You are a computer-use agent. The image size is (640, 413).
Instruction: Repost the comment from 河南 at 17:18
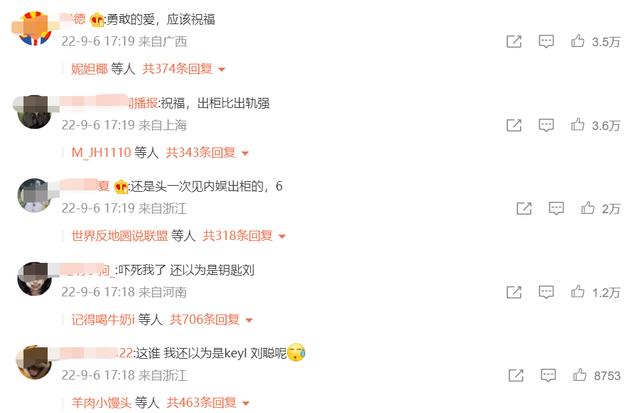(x=514, y=292)
